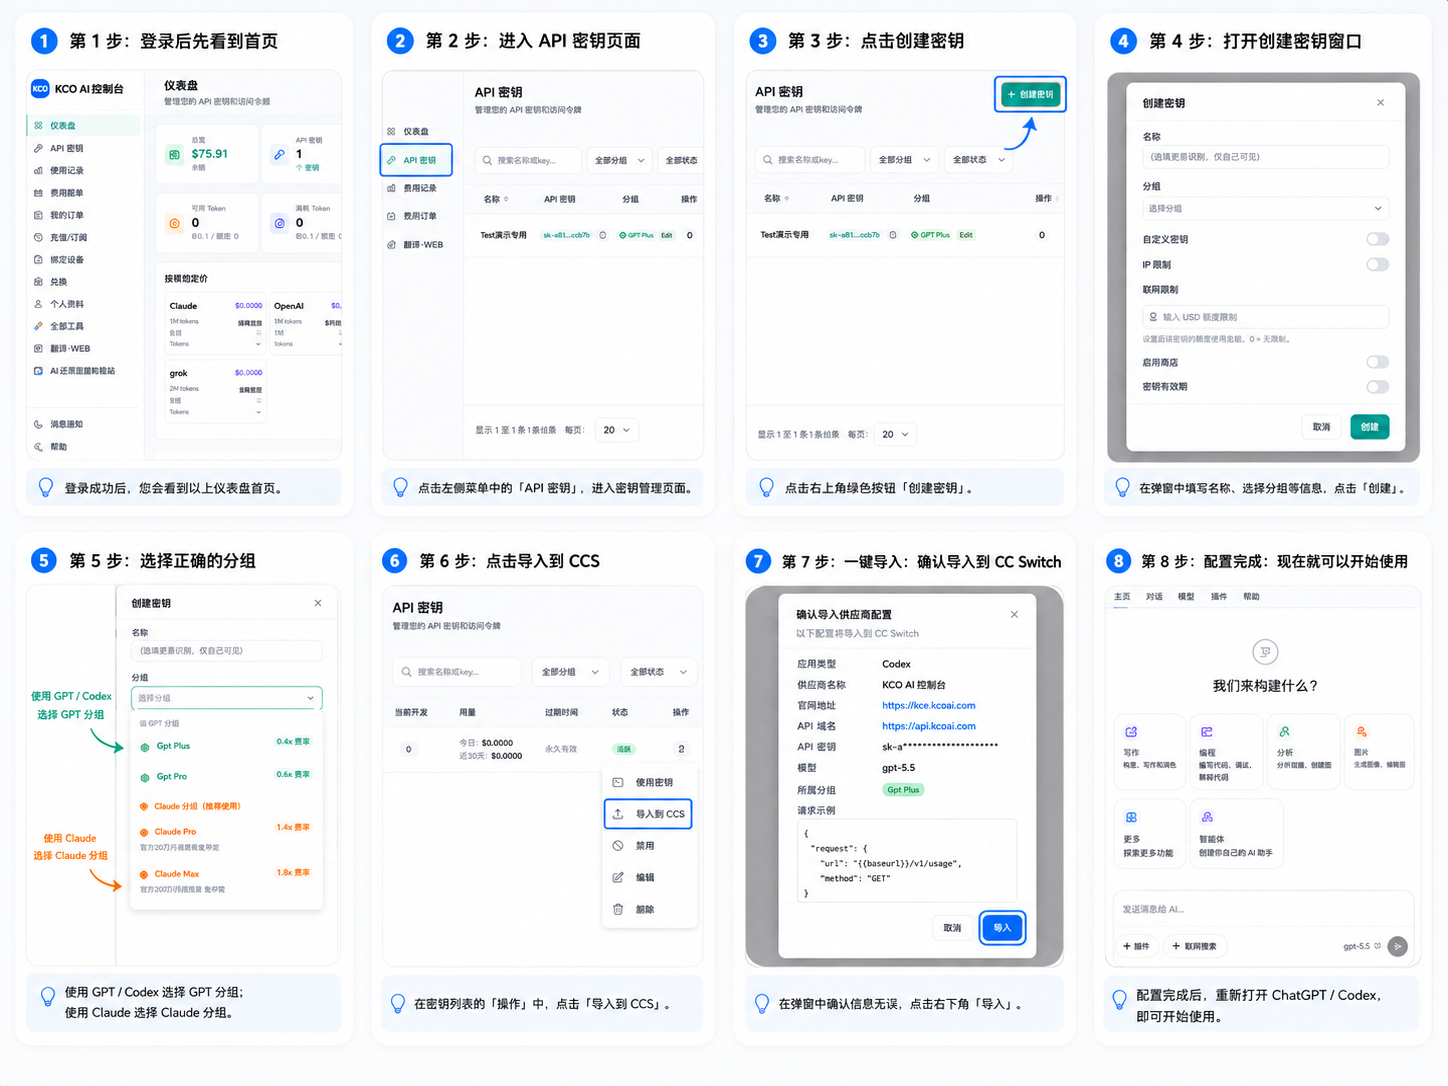Copy the sk-a81 key in step 3 table
The height and width of the screenshot is (1086, 1448).
(893, 235)
